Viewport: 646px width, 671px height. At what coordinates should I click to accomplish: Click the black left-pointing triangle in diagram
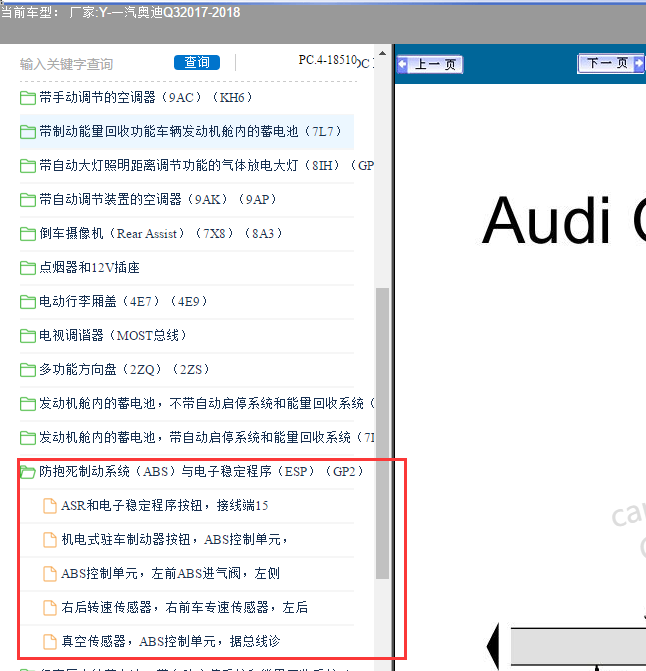(x=493, y=646)
